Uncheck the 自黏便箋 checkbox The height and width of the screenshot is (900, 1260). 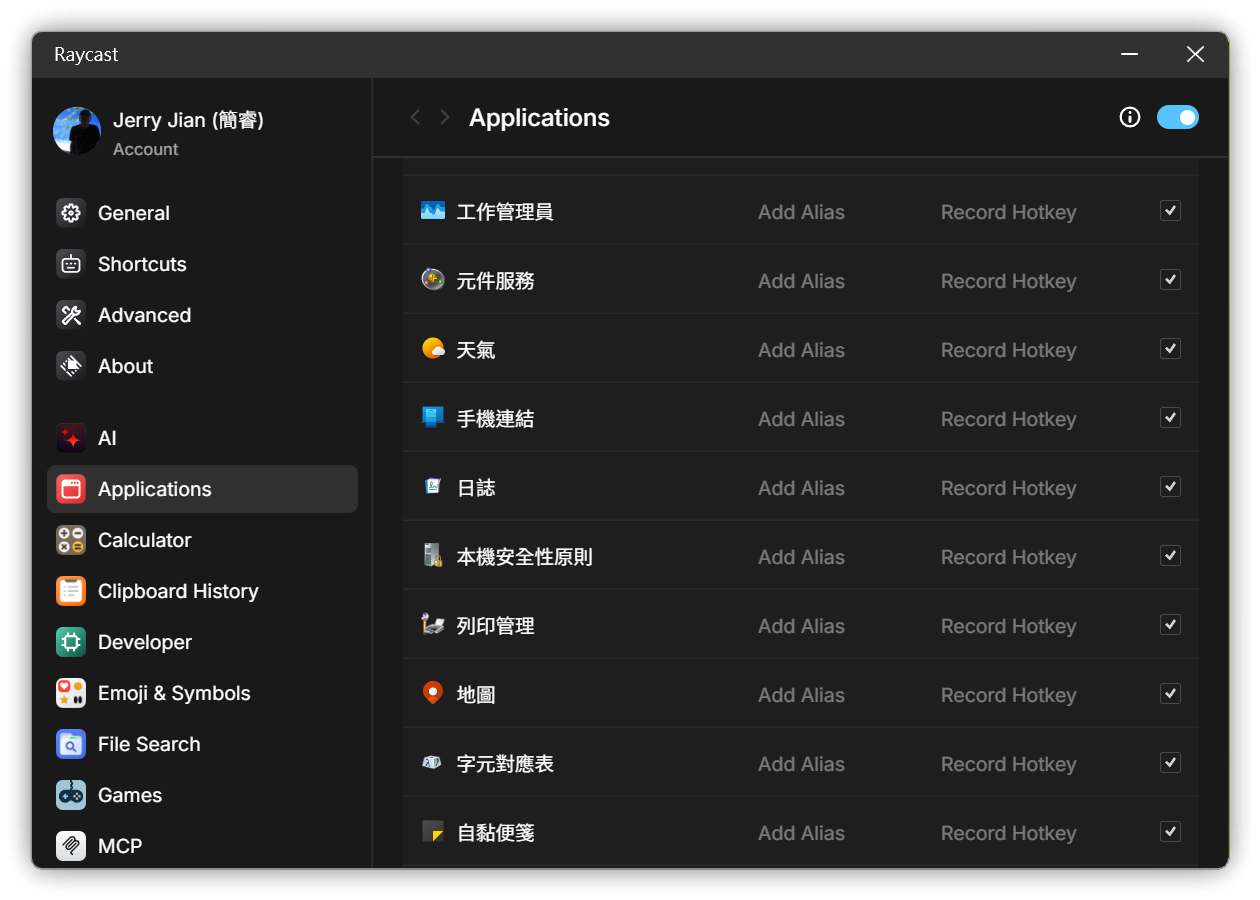tap(1170, 832)
